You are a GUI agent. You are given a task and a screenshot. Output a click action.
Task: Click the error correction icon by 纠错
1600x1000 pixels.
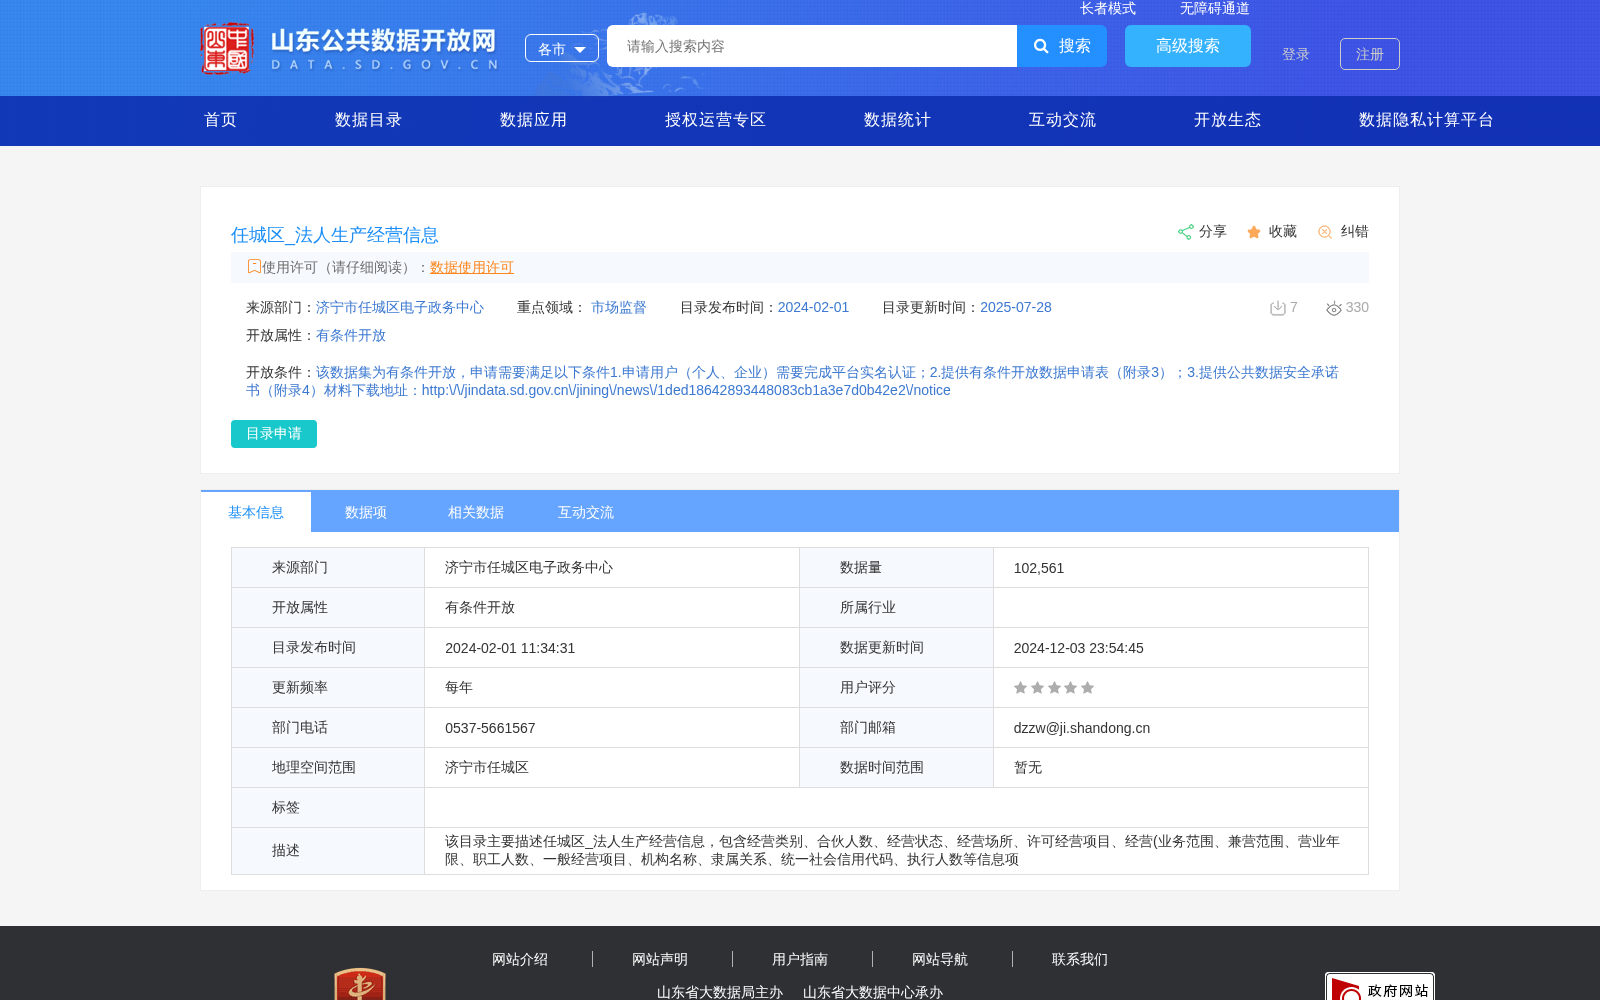click(1325, 232)
